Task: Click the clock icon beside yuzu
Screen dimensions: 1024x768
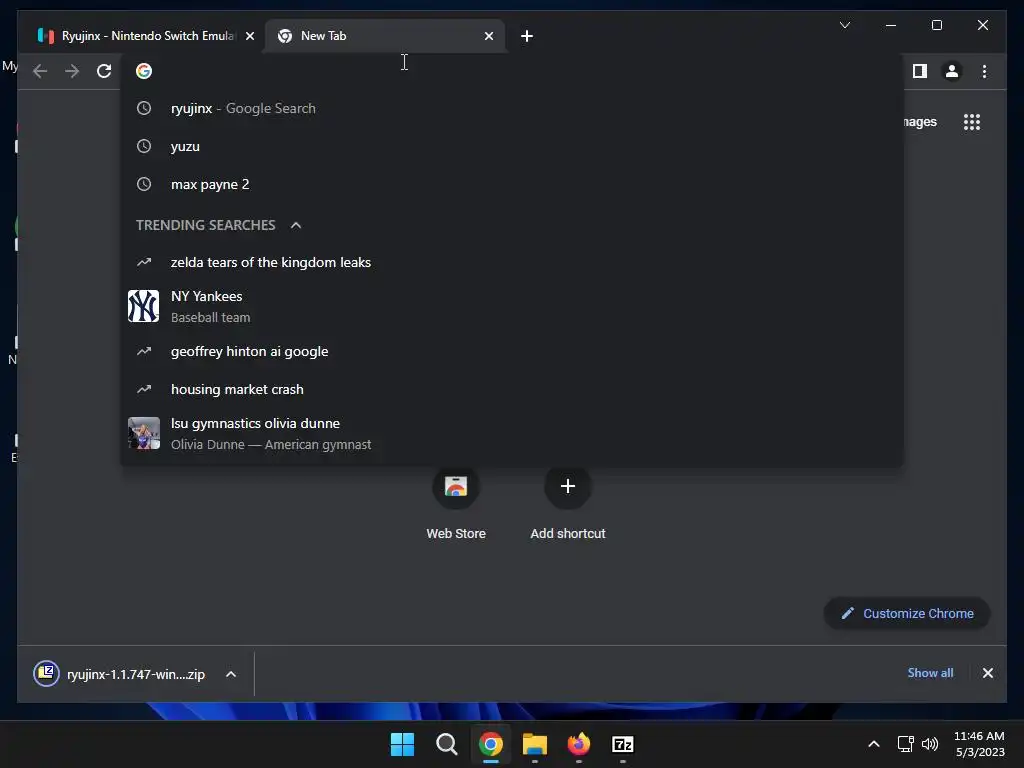Action: pos(144,146)
